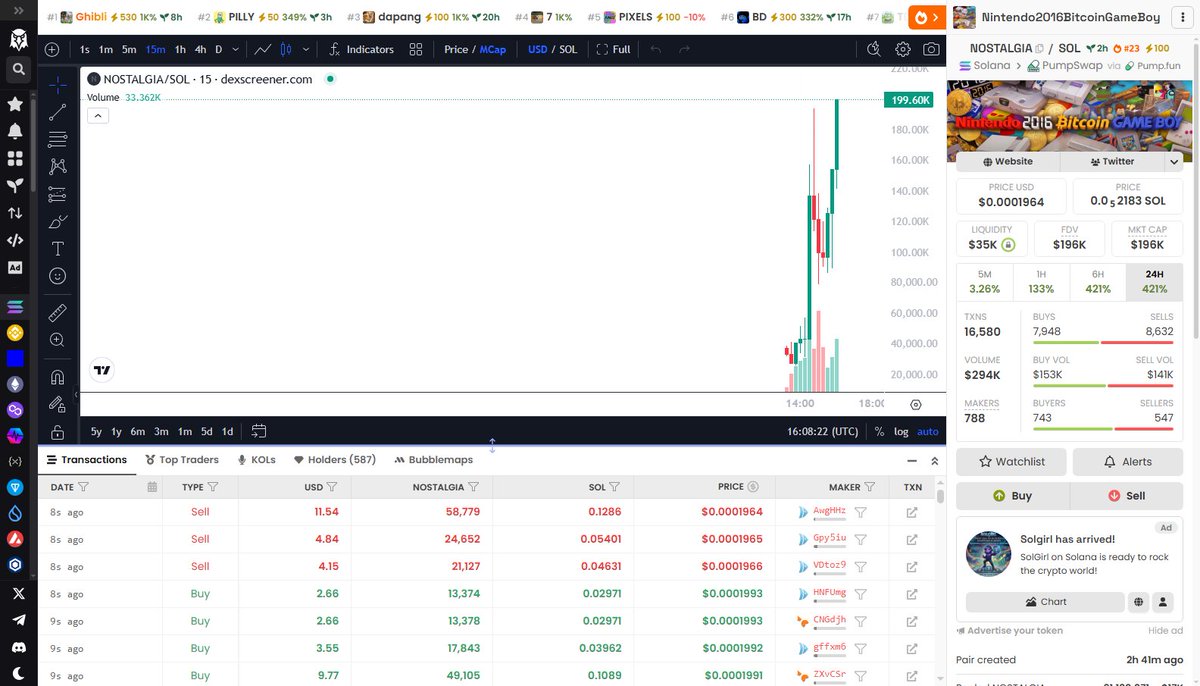Open the search icon in left sidebar
1200x686 pixels.
point(18,69)
